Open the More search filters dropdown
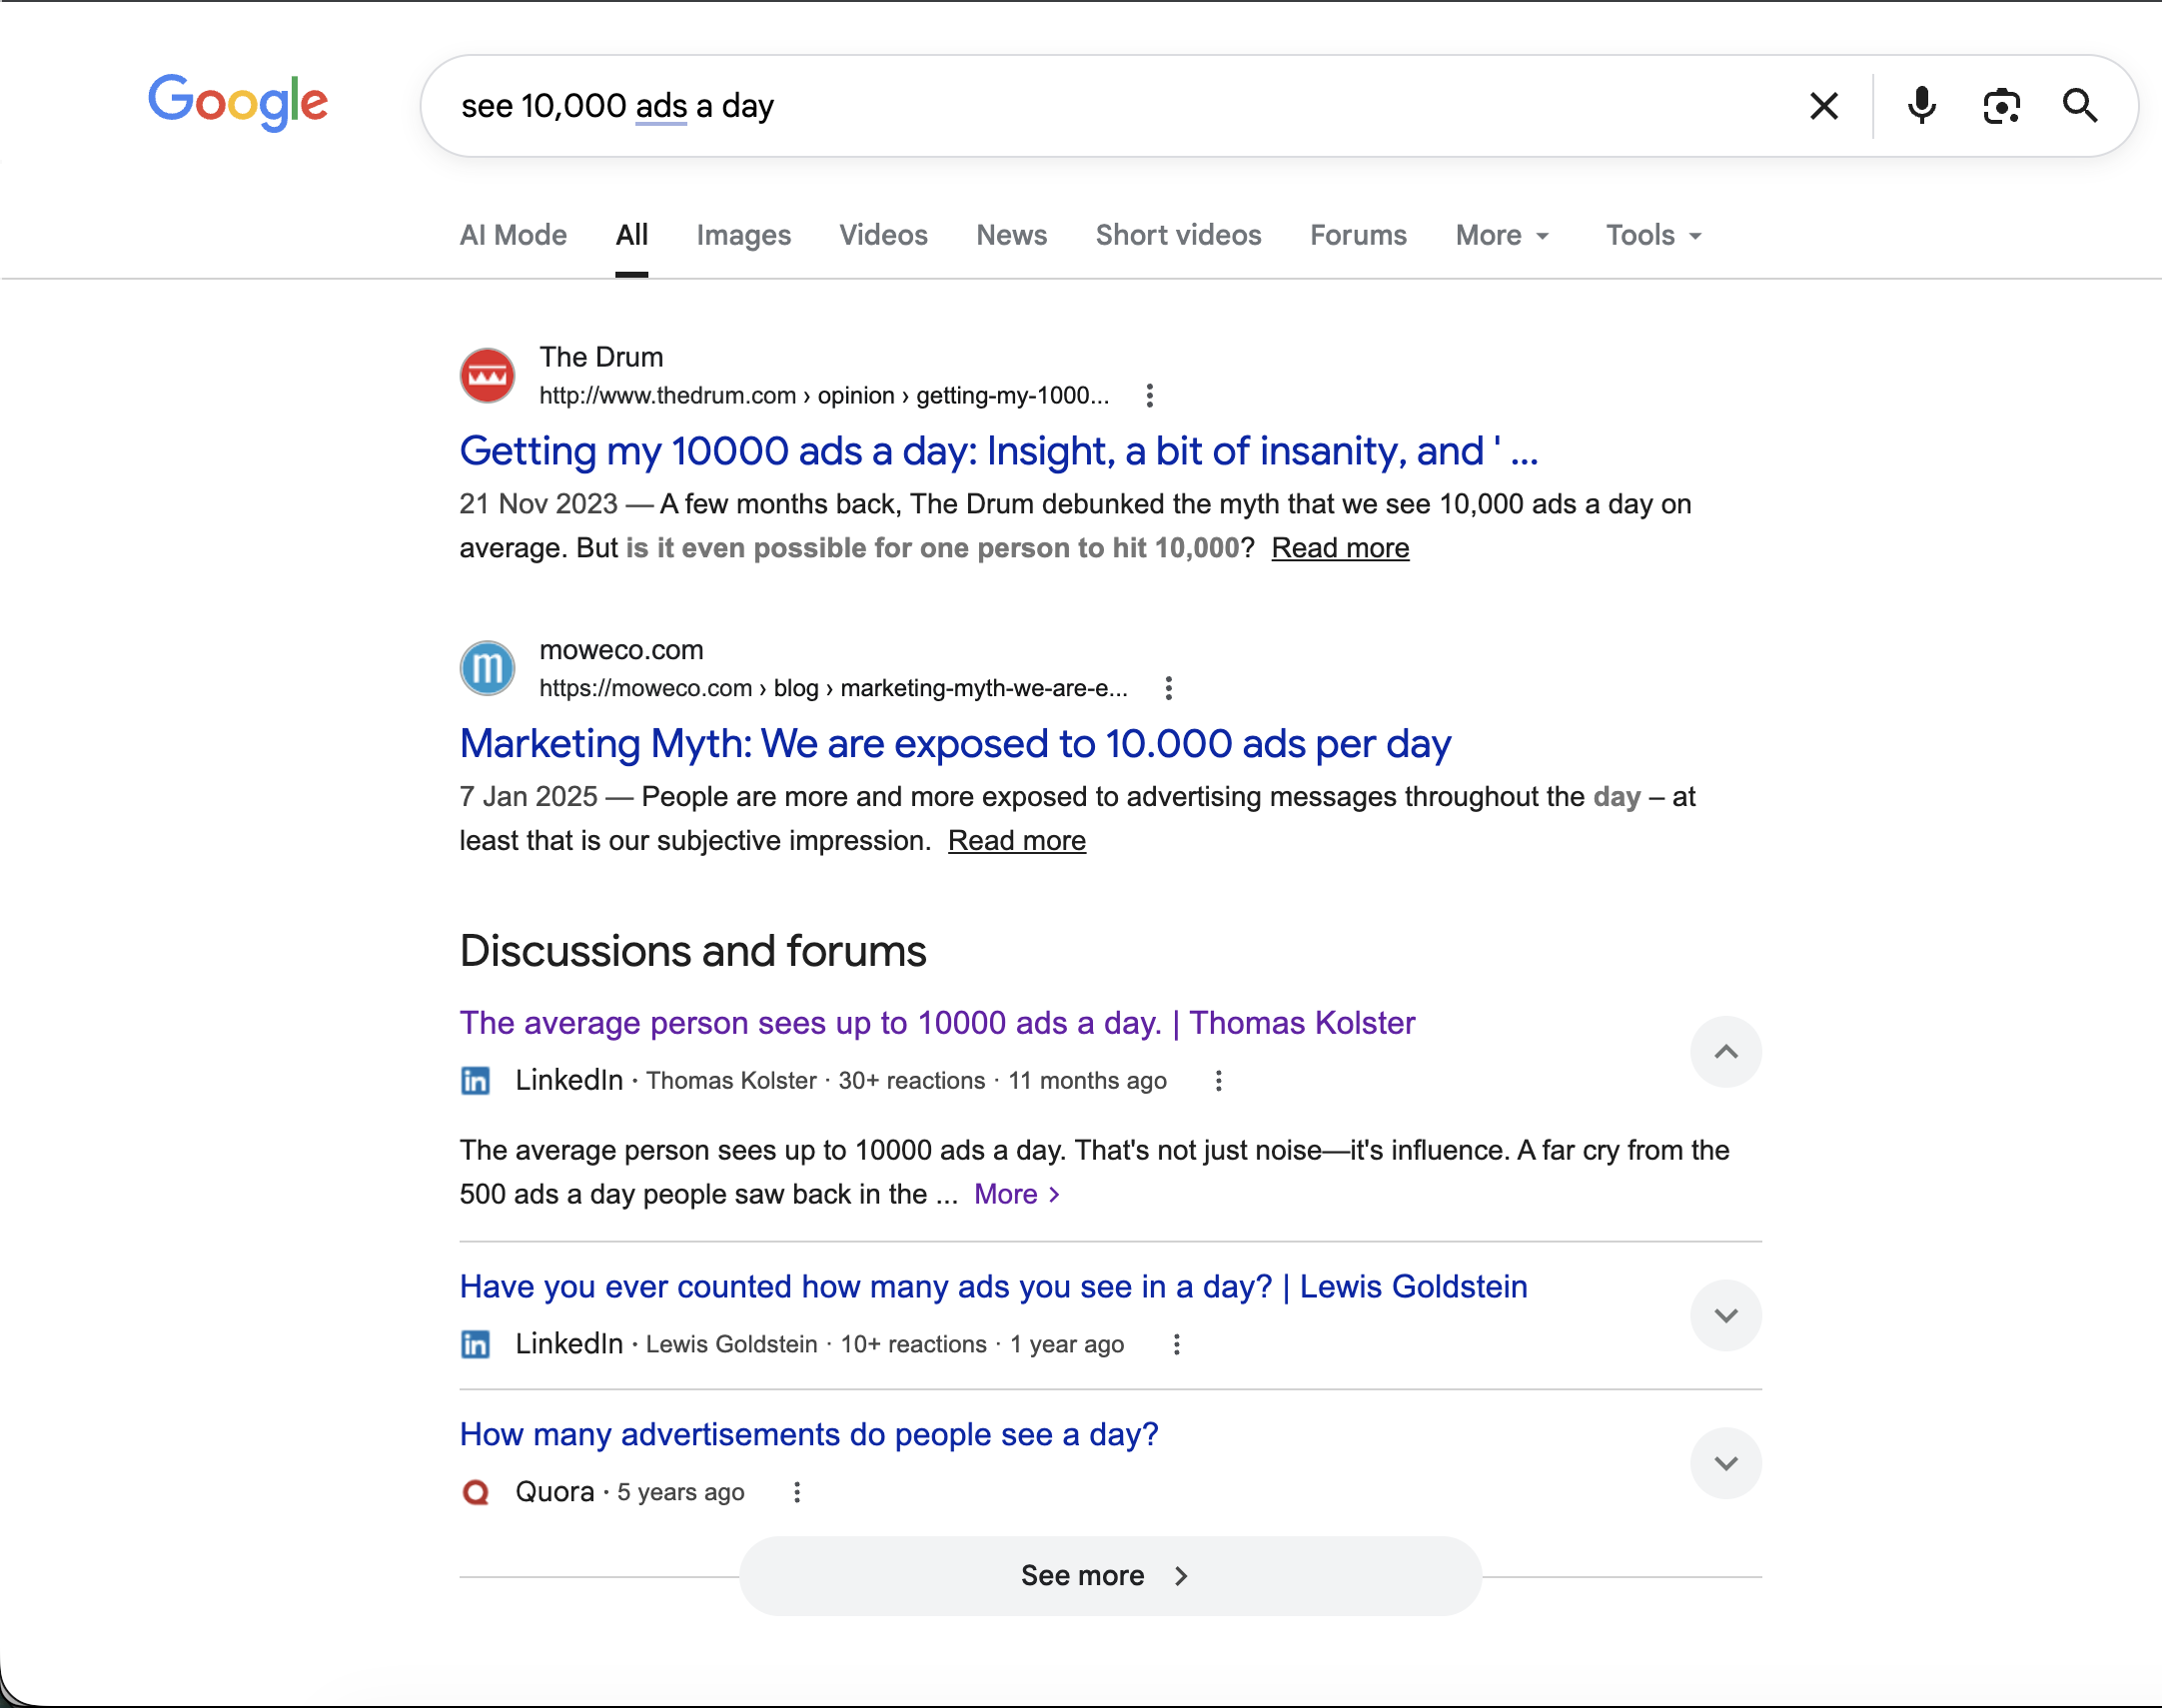This screenshot has width=2162, height=1708. (1501, 235)
